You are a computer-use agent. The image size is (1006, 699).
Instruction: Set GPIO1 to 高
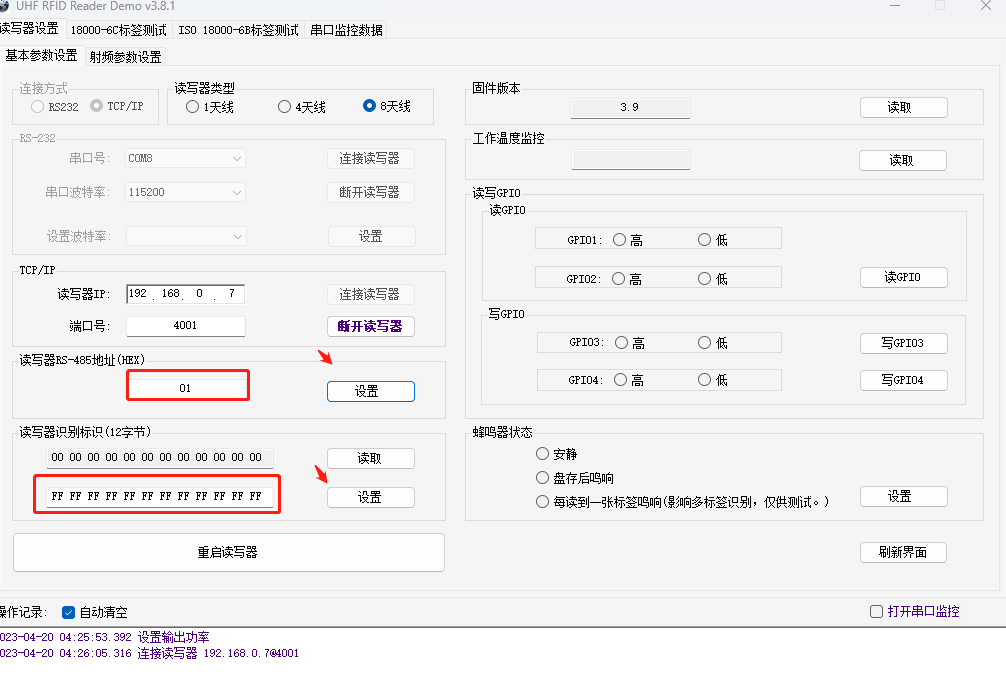pyautogui.click(x=619, y=240)
